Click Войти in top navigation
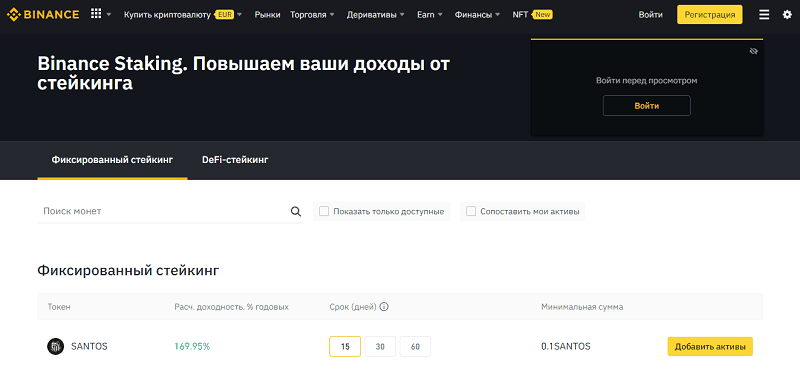Viewport: 800px width, 370px height. (x=651, y=15)
